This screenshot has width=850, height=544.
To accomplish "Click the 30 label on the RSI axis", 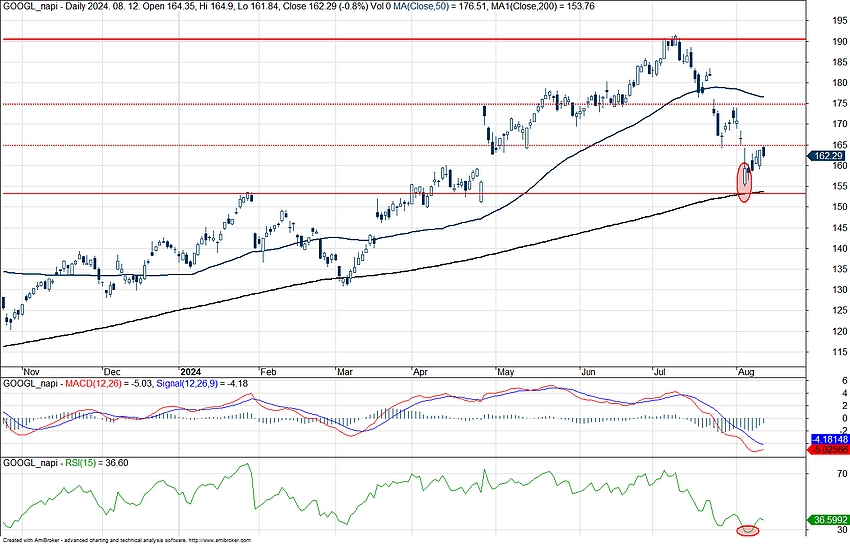I will pyautogui.click(x=842, y=530).
